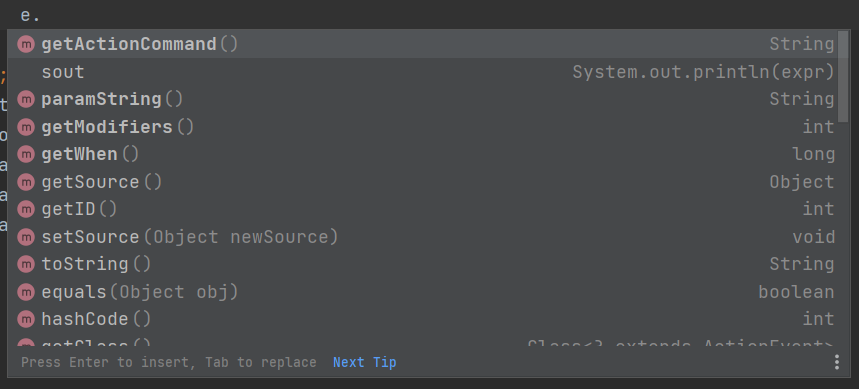Image resolution: width=859 pixels, height=389 pixels.
Task: Click the method icon beside setSource
Action: tap(26, 237)
